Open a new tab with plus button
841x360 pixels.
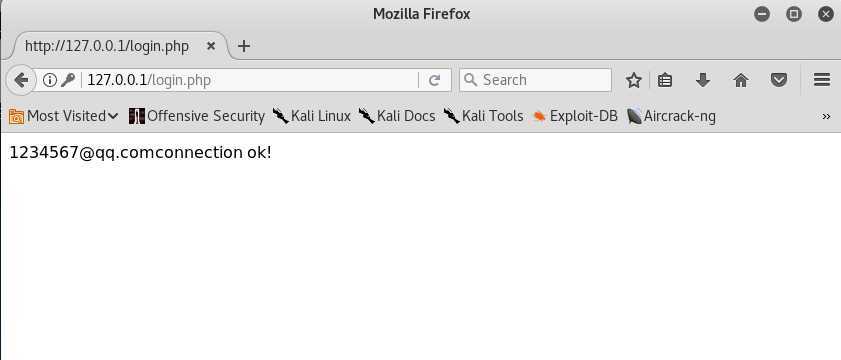(244, 46)
